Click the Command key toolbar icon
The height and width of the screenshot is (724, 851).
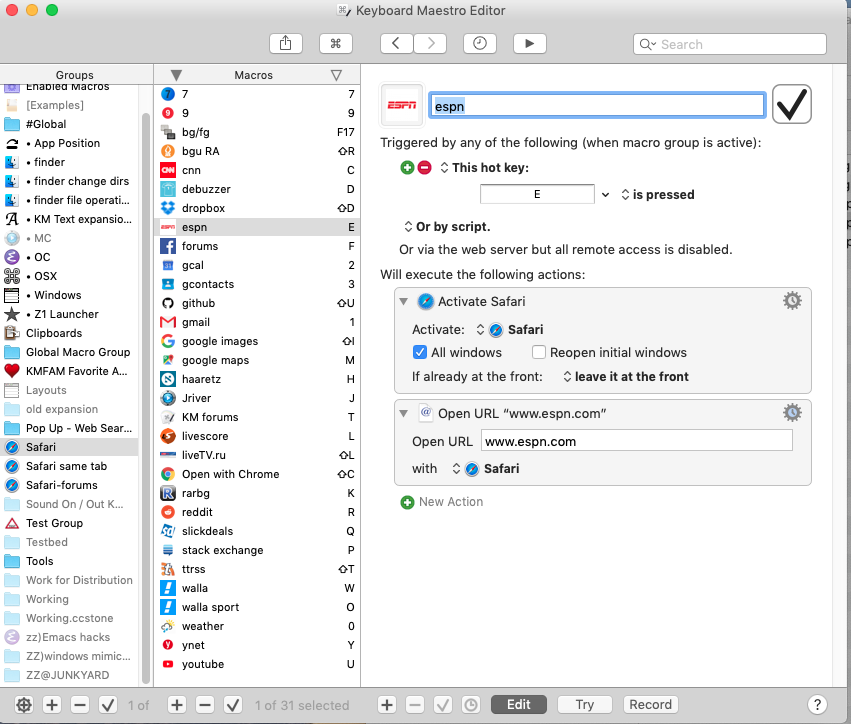coord(336,43)
